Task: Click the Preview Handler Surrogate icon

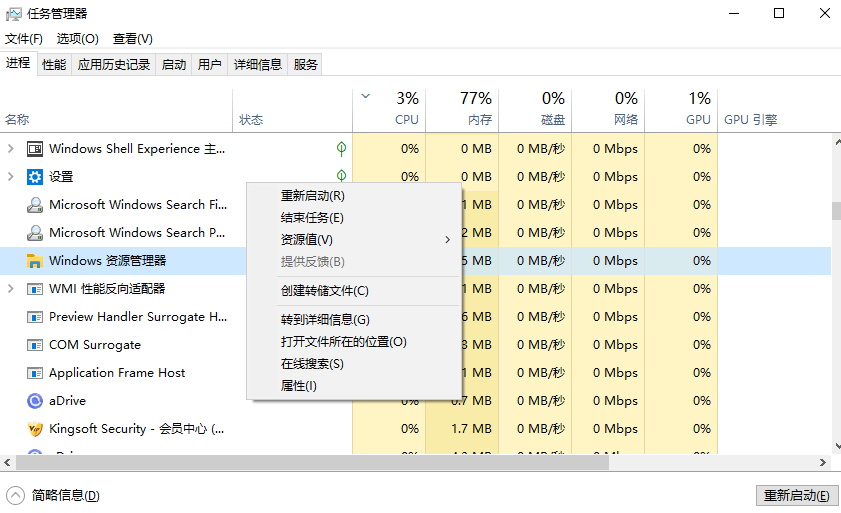Action: pyautogui.click(x=35, y=317)
